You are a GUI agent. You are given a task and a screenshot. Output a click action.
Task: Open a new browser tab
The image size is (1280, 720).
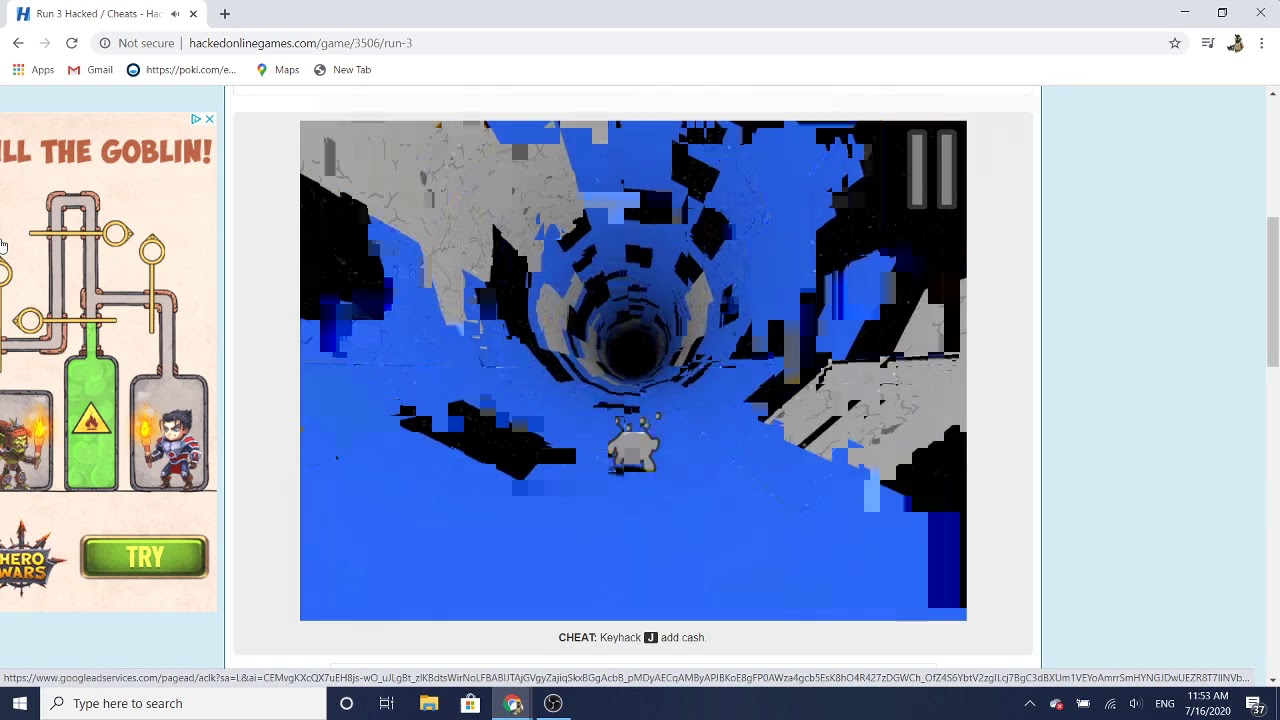(225, 14)
